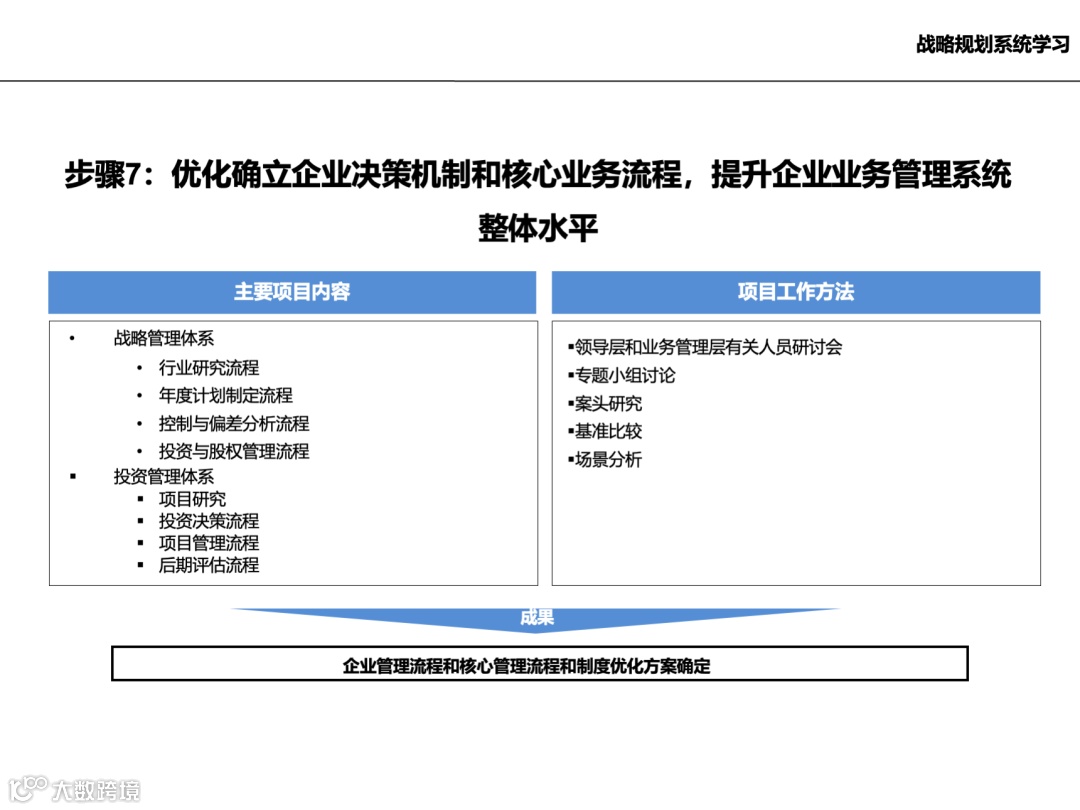Click the line 领导层和业务管理层有关人员研讨会
Screen dimensions: 1080x810
click(x=705, y=347)
